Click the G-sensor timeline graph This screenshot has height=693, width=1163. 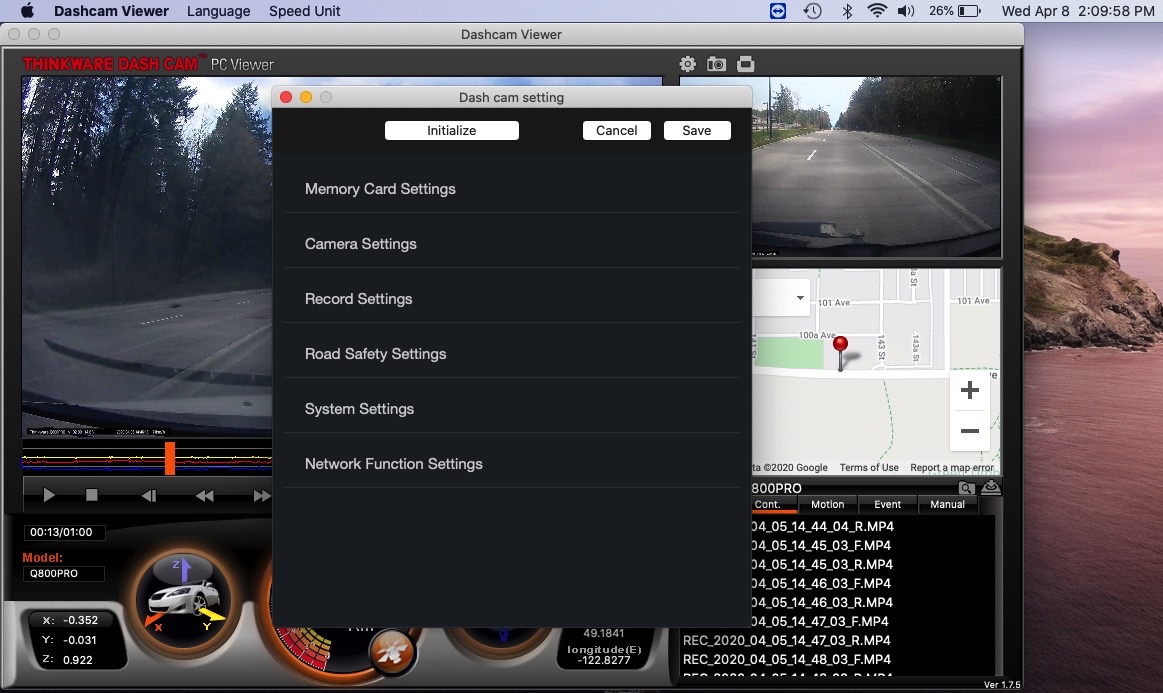pyautogui.click(x=147, y=459)
